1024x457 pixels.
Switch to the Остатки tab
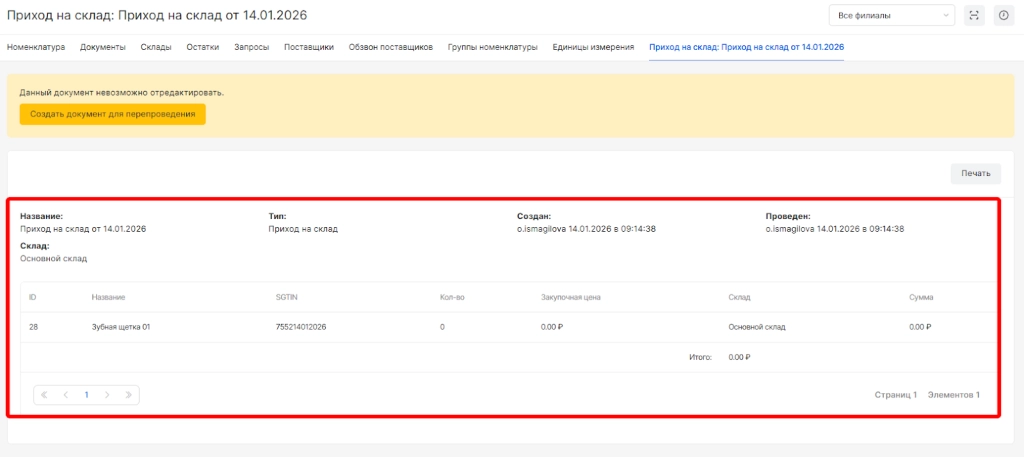coord(203,47)
